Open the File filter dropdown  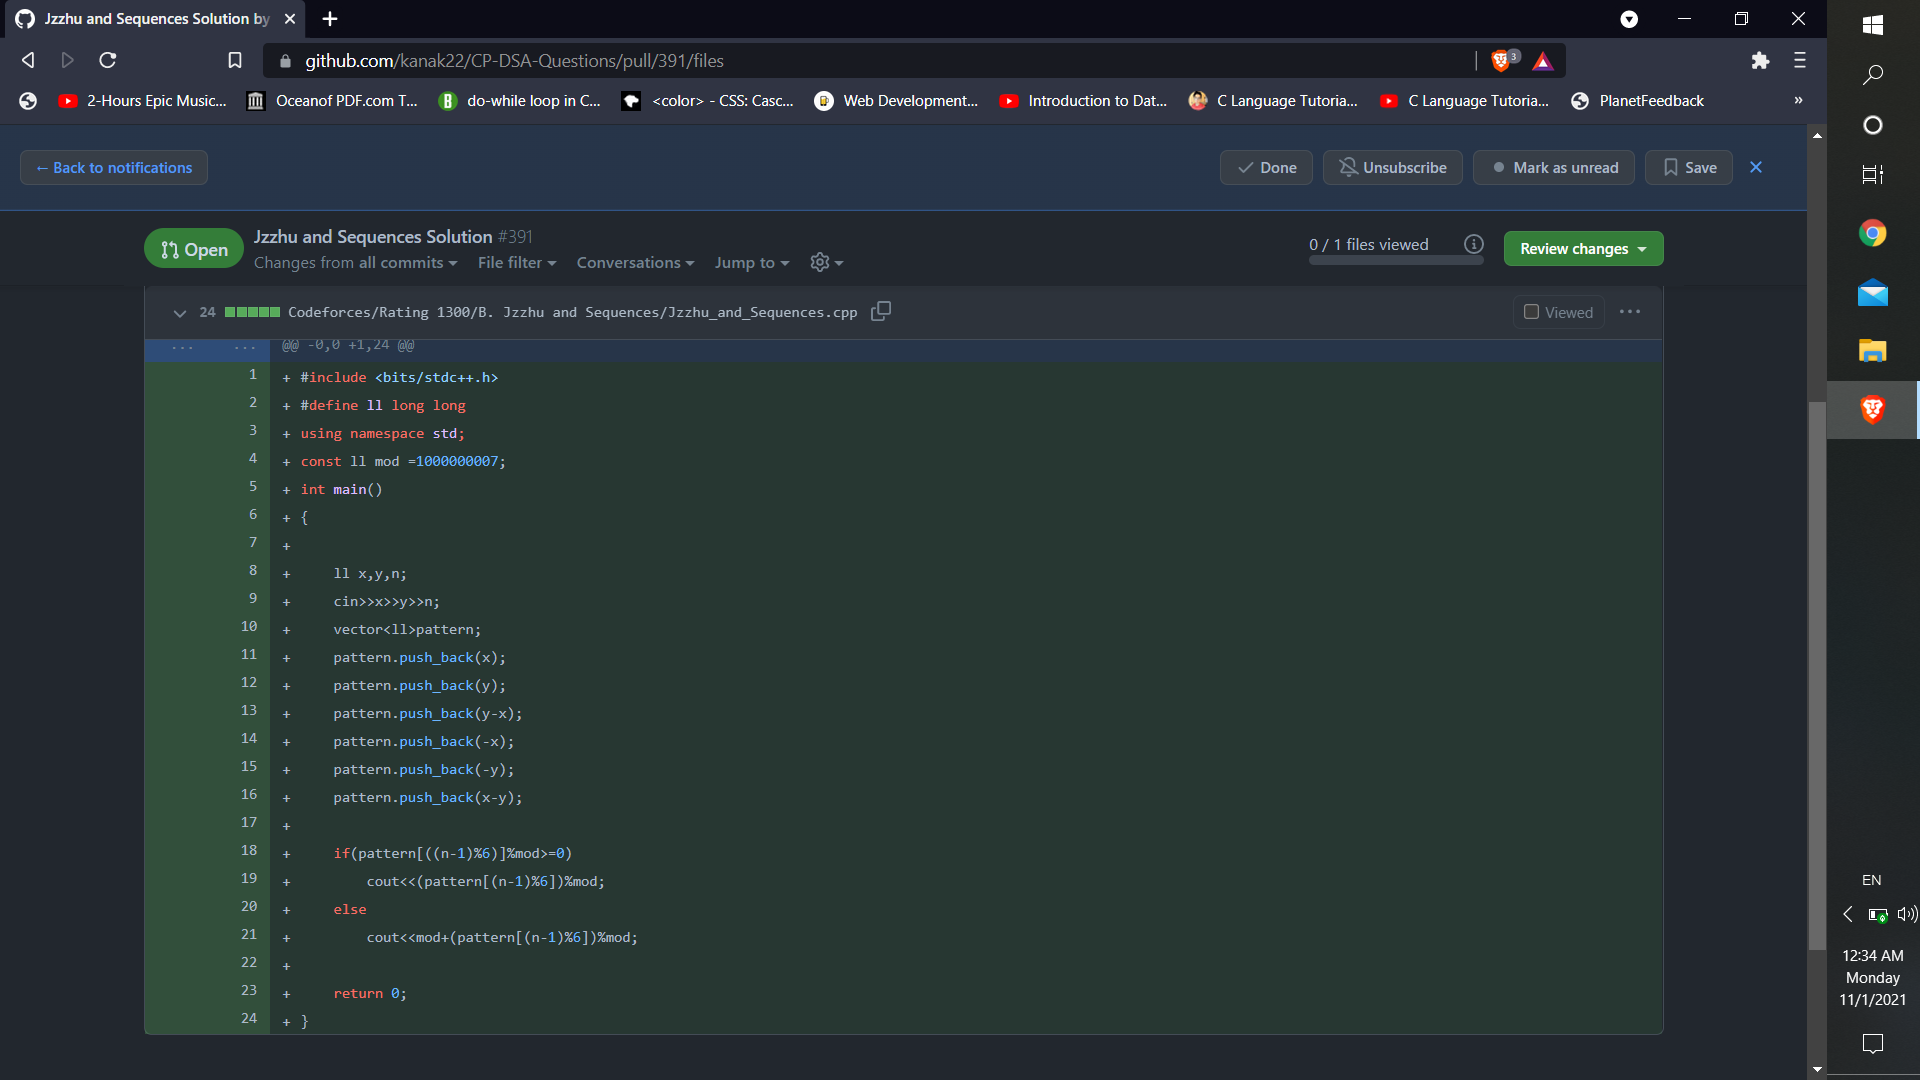pos(516,262)
